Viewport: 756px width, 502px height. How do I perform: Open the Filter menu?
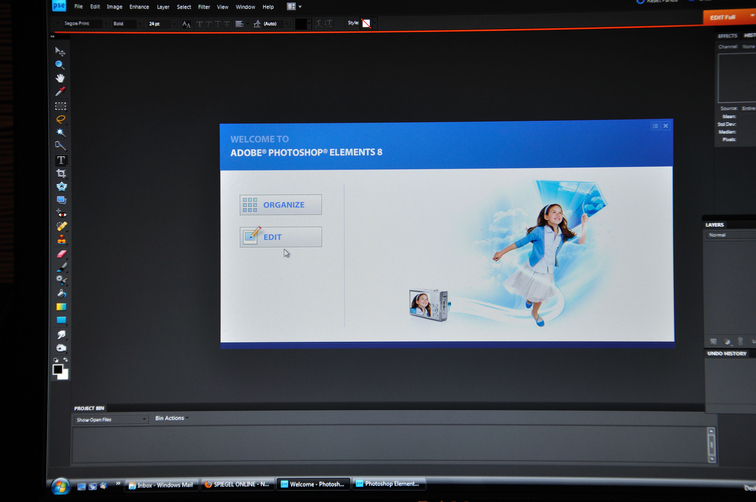click(204, 7)
